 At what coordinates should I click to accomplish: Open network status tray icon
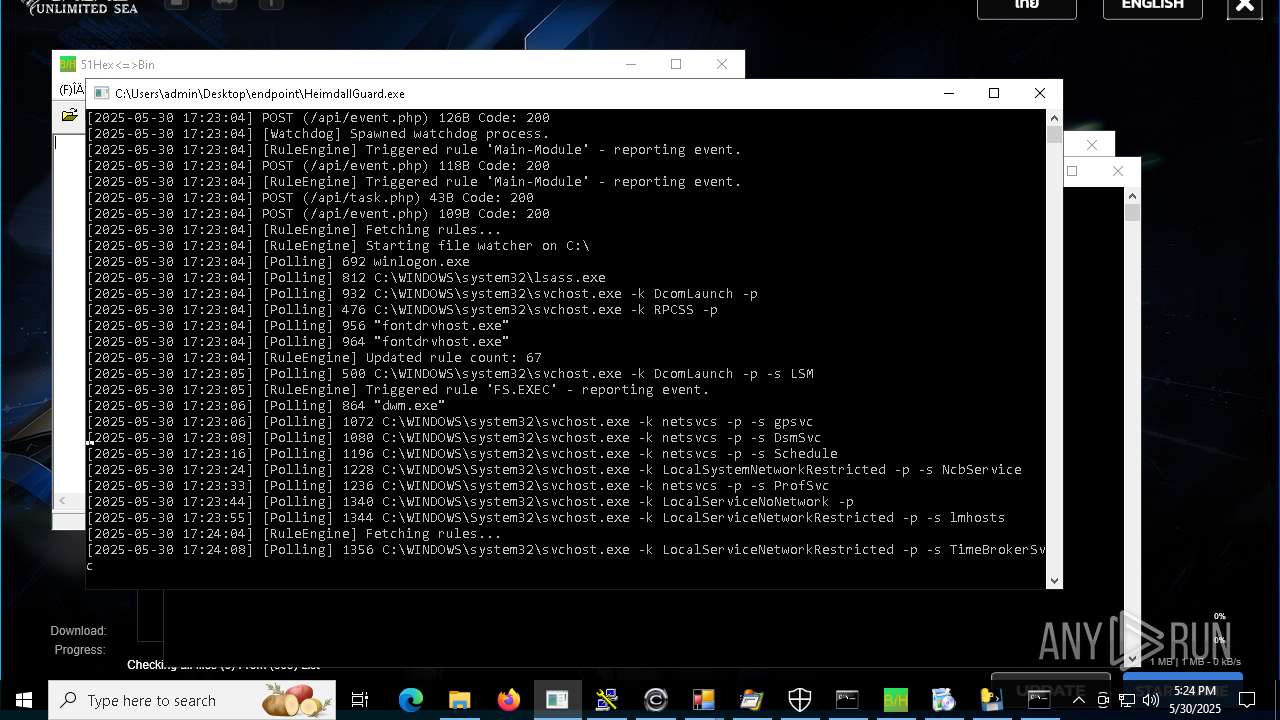point(1127,700)
